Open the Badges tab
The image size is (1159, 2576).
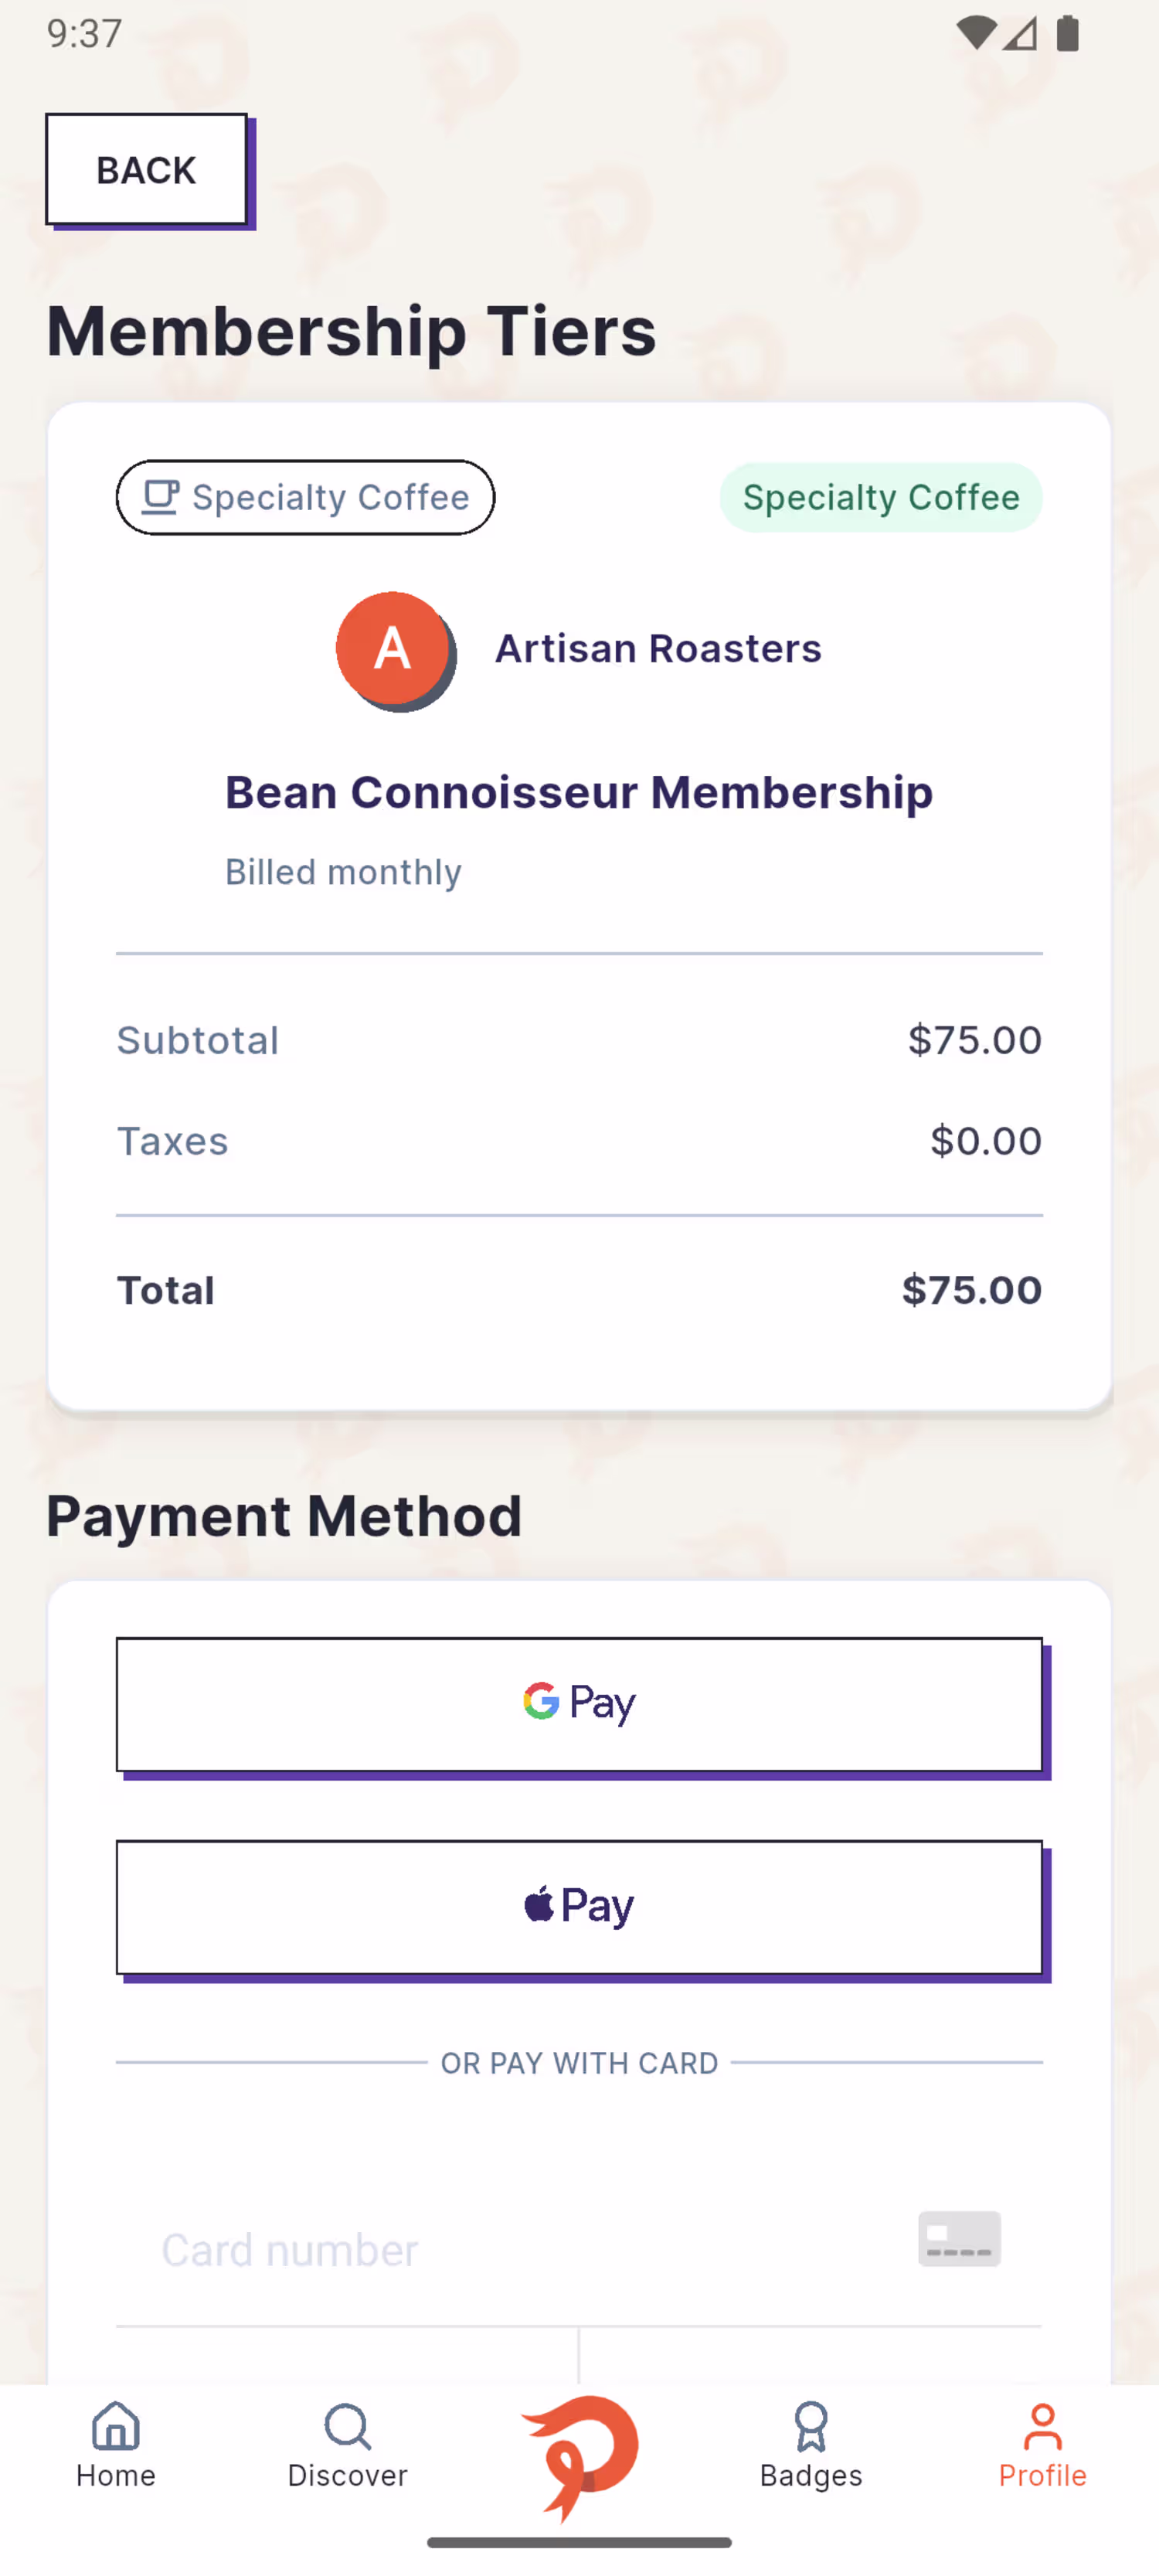(811, 2445)
